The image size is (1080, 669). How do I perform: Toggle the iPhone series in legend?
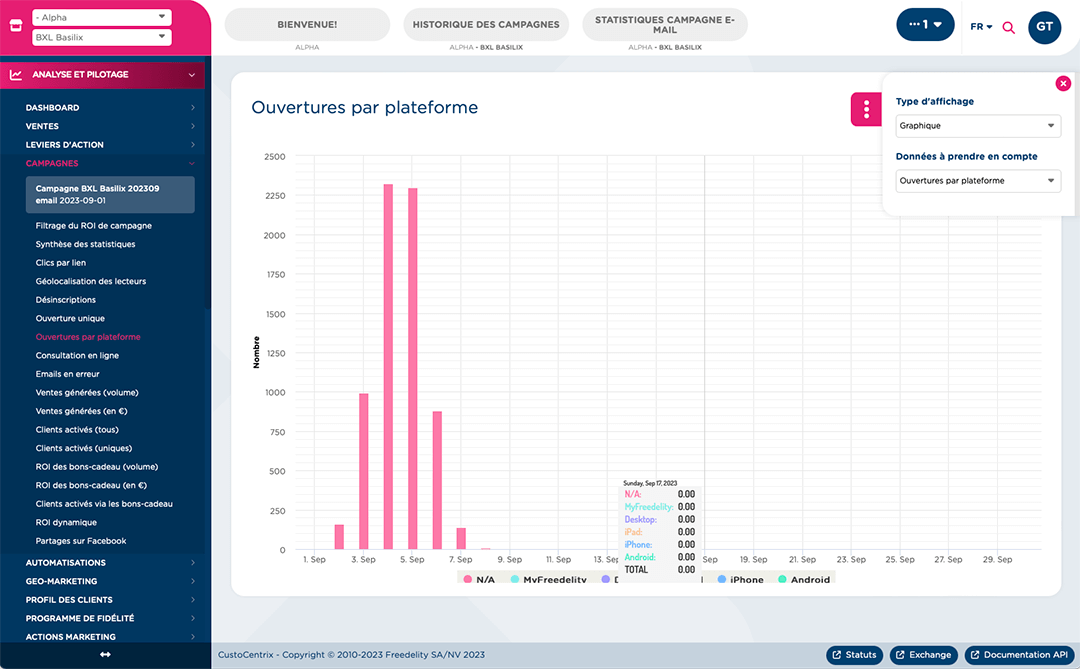click(x=740, y=580)
